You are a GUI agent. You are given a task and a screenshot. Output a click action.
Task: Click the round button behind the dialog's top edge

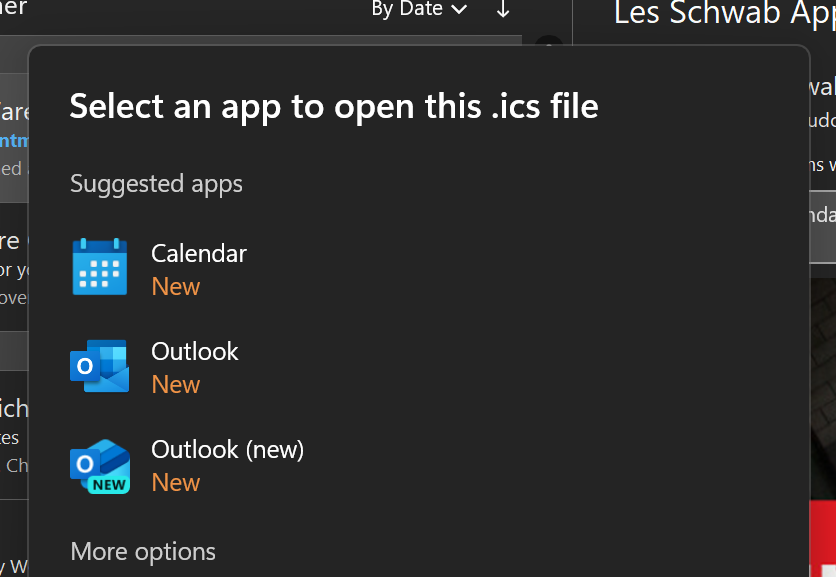tap(548, 44)
